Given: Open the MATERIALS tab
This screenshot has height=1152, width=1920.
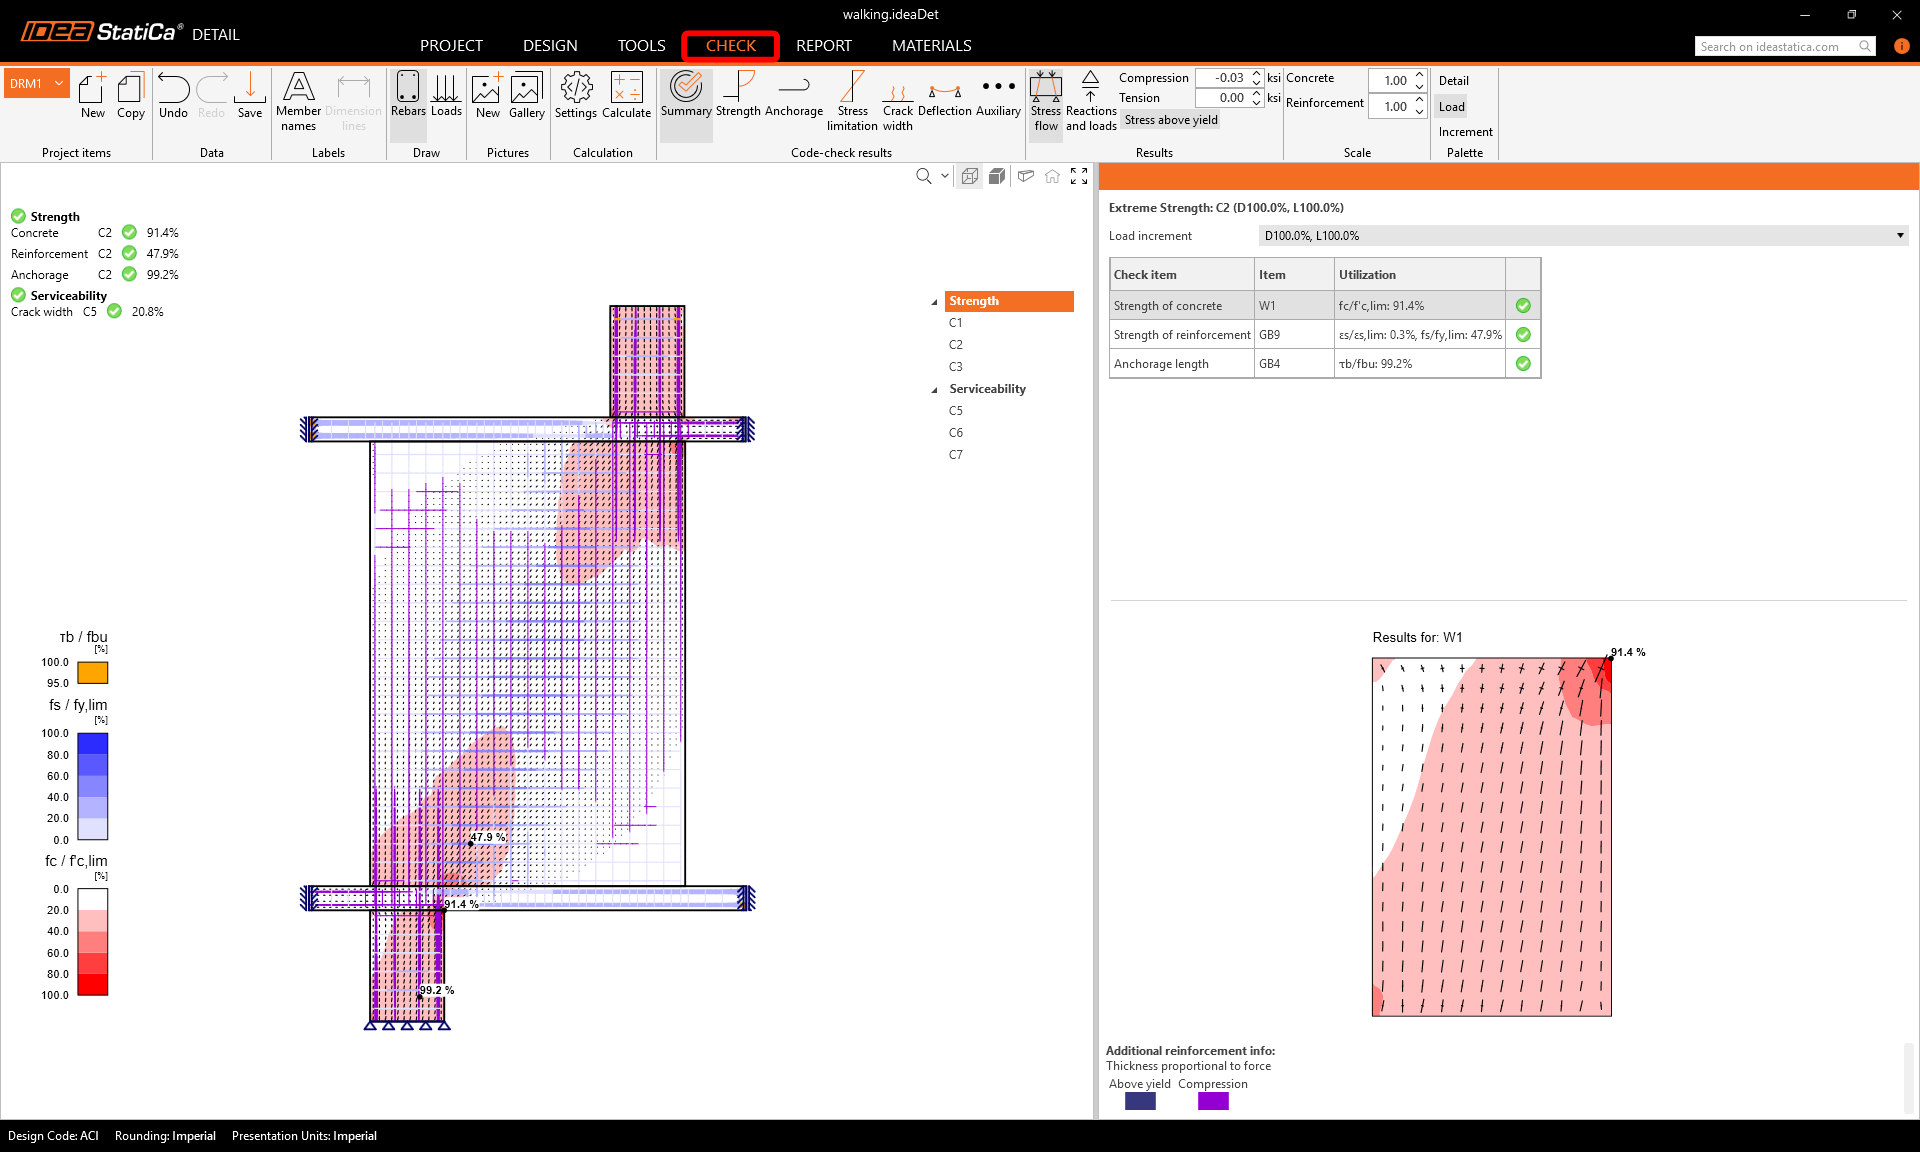Looking at the screenshot, I should [931, 46].
